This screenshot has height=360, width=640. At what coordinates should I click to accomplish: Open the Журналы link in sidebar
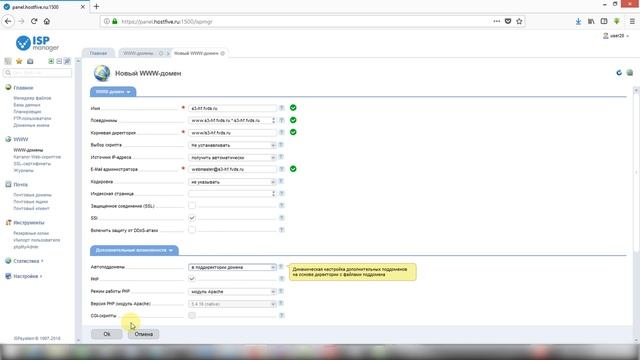point(23,171)
